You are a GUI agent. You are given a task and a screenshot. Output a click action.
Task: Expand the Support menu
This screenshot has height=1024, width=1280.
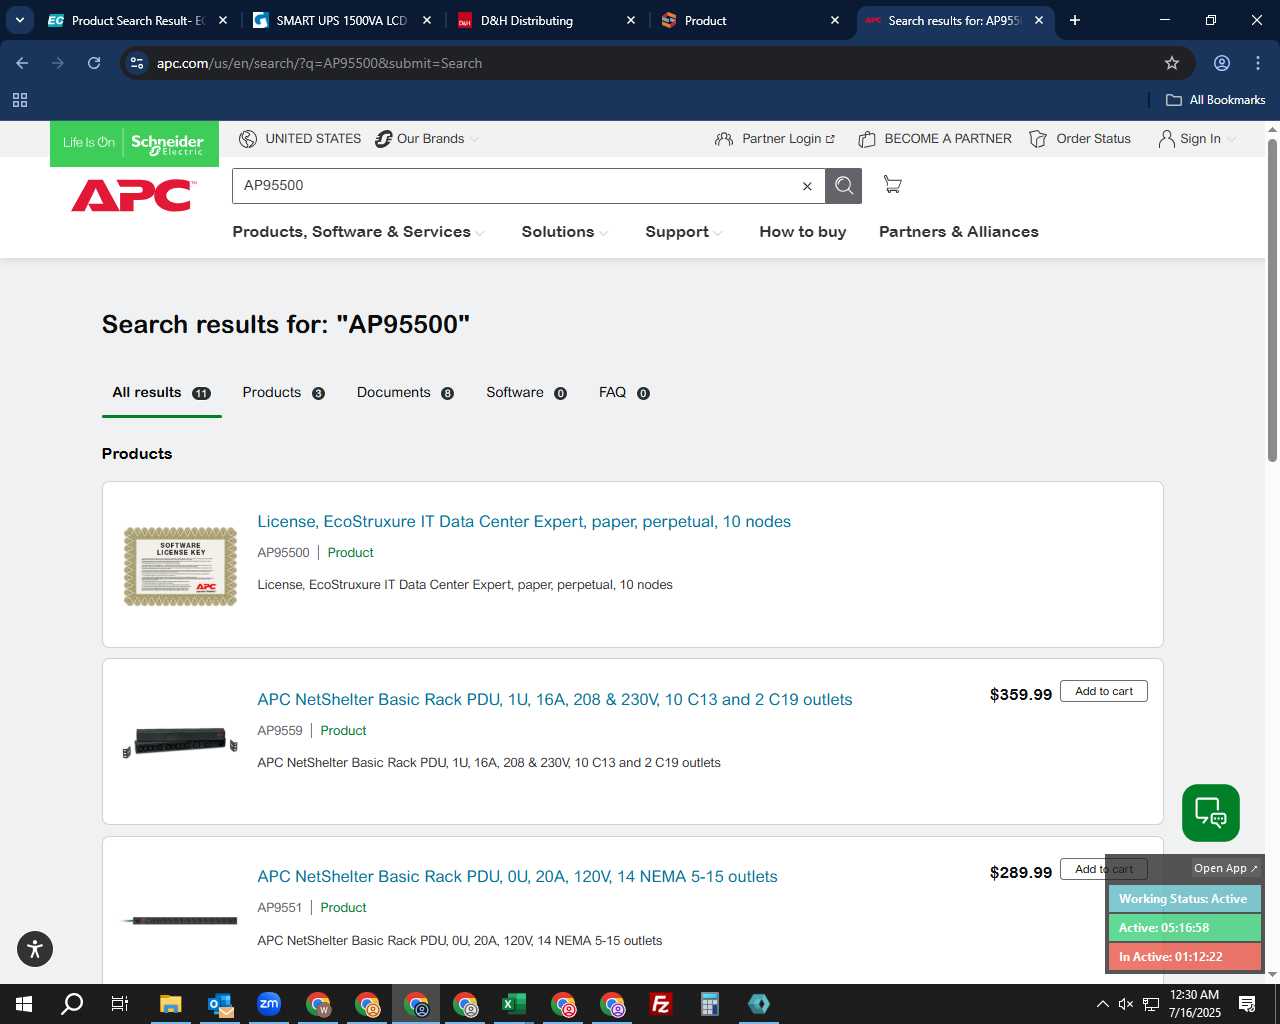coord(684,232)
